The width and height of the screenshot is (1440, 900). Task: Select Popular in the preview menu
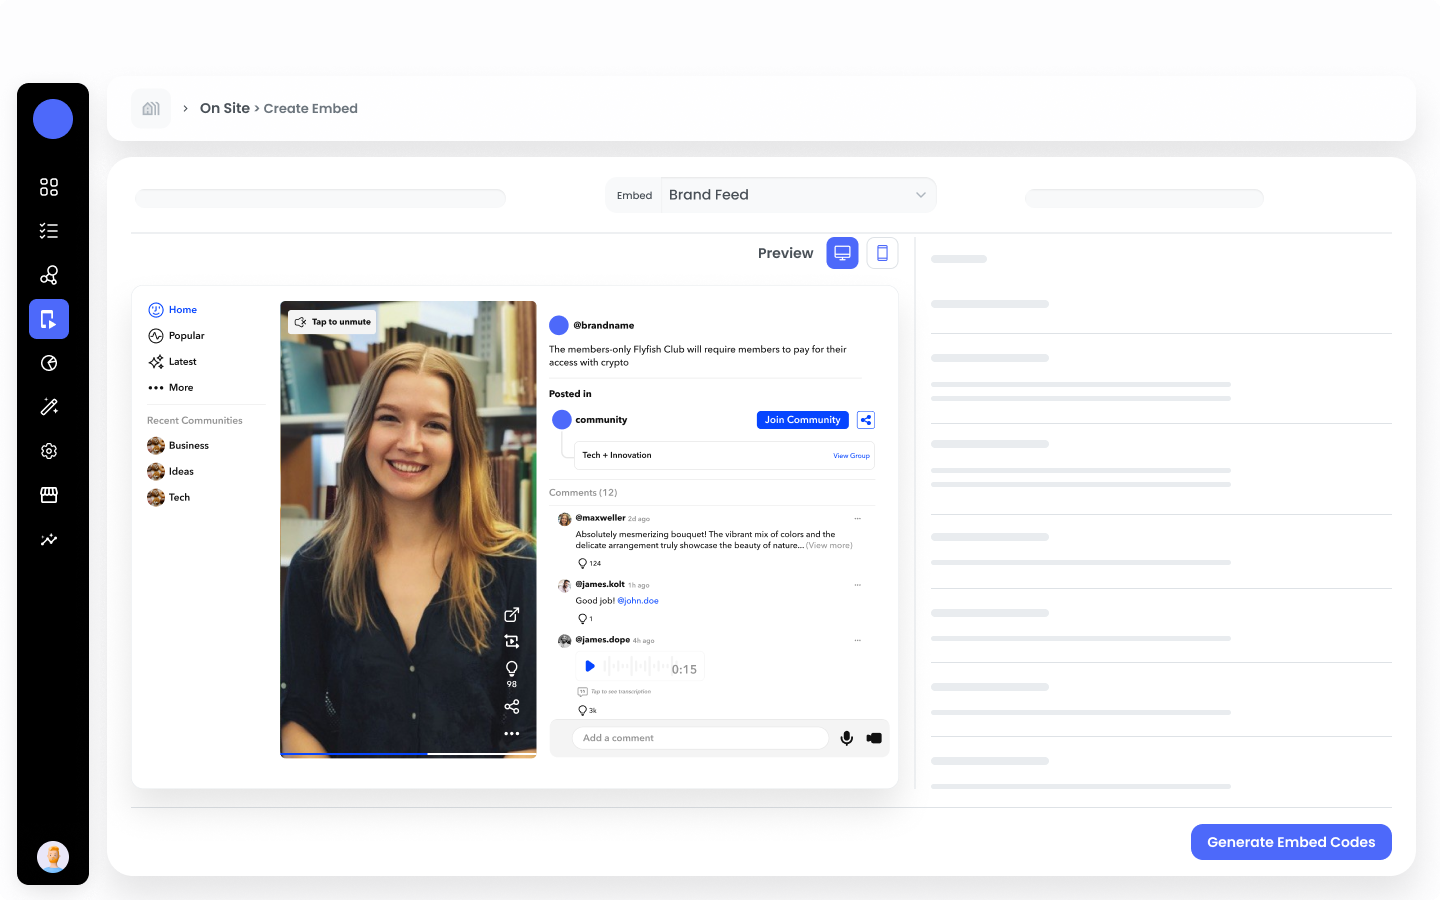tap(177, 336)
